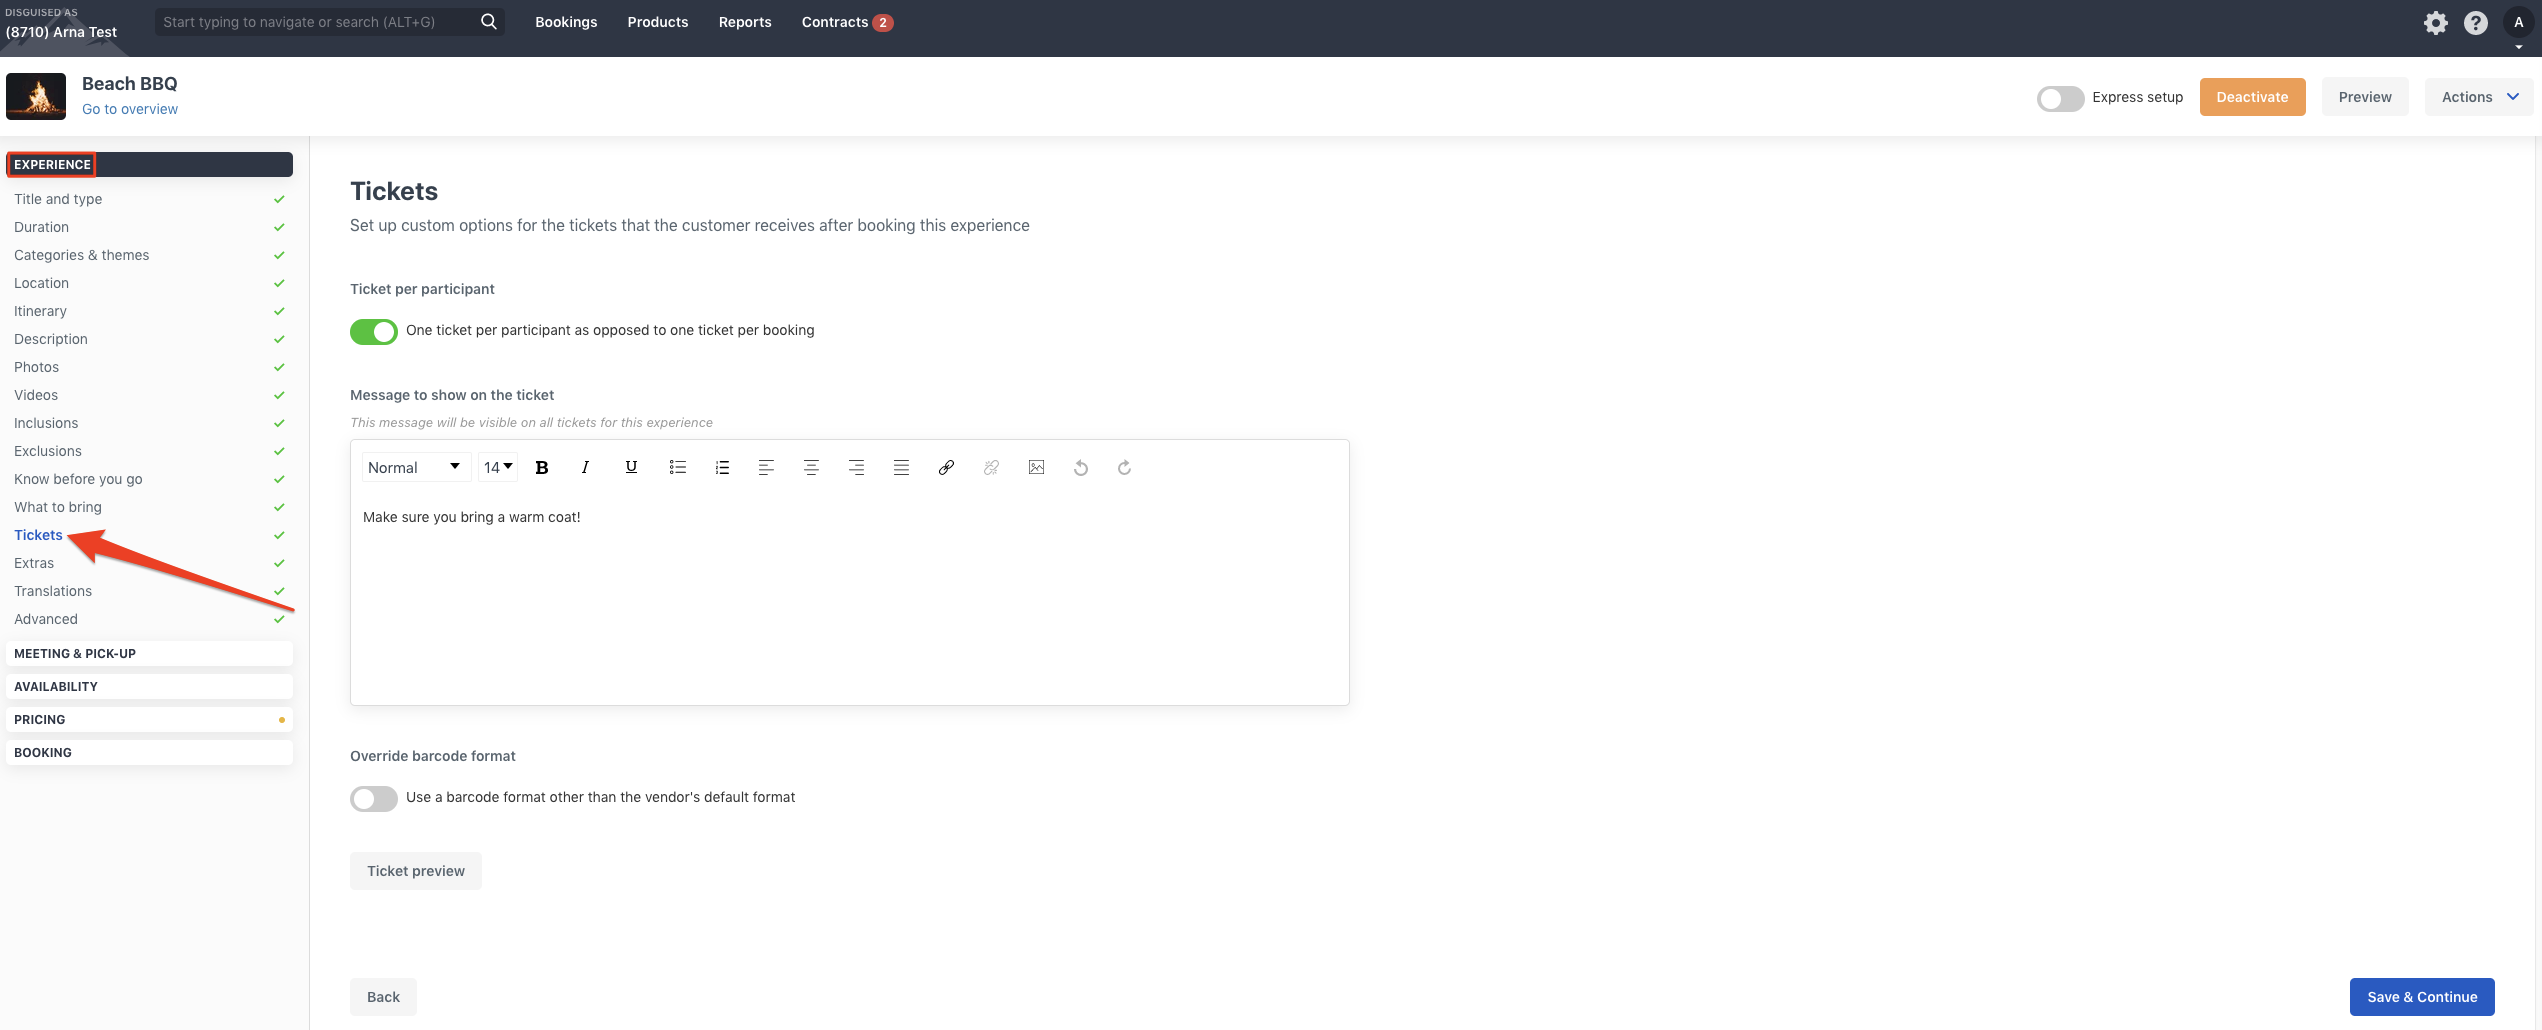Viewport: 2542px width, 1030px height.
Task: Expand the AVAILABILITY section
Action: [149, 686]
